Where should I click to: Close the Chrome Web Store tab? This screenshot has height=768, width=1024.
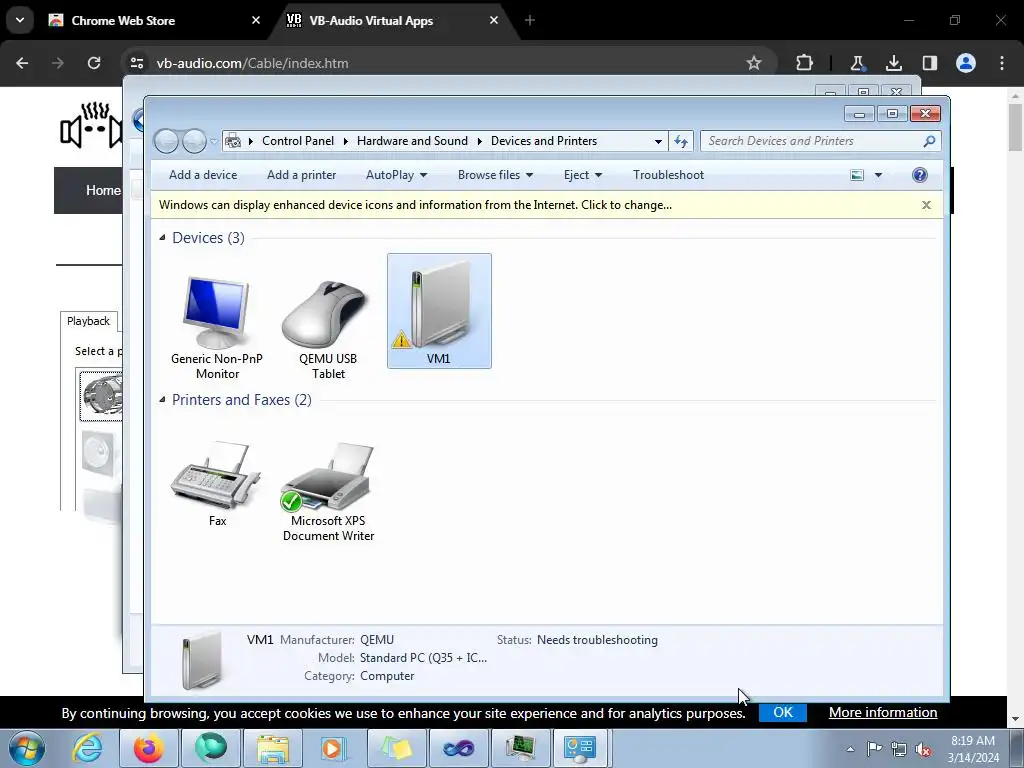coord(256,20)
